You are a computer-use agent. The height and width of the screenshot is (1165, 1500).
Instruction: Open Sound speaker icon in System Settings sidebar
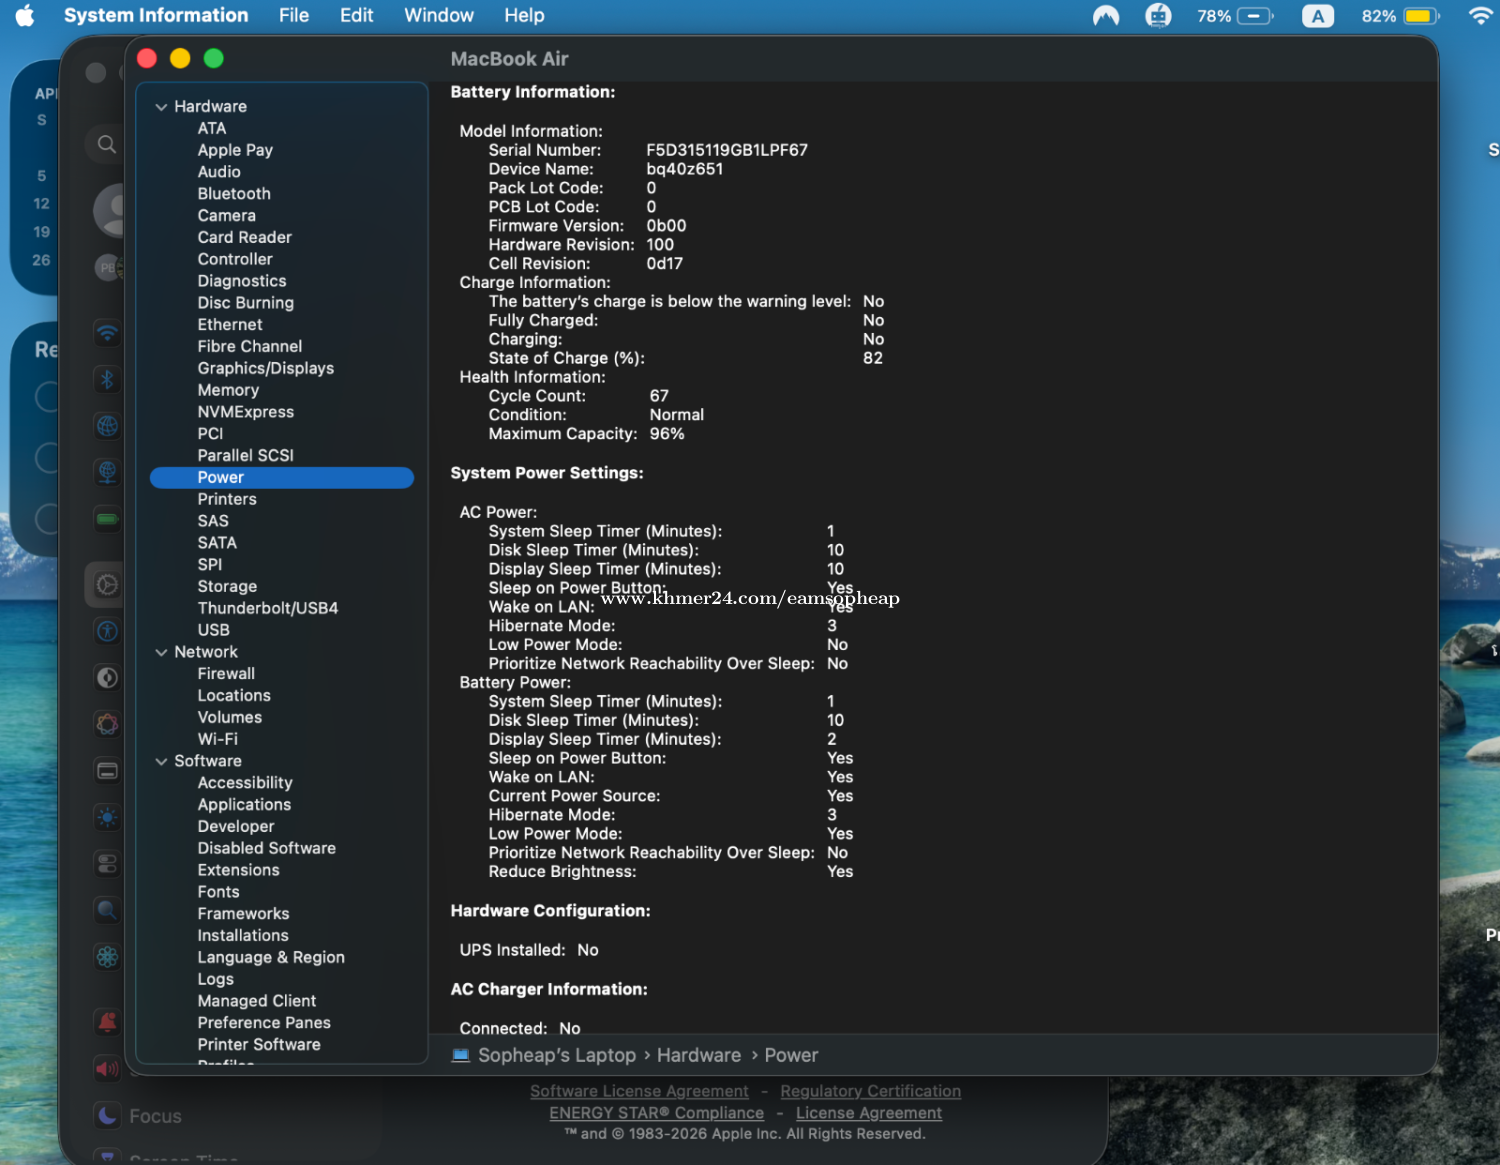(107, 1068)
